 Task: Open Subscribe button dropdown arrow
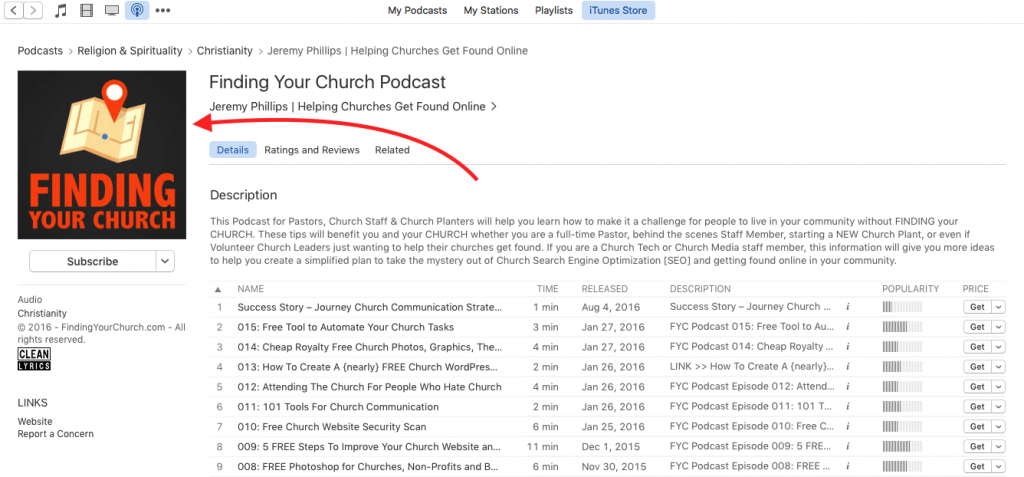[x=165, y=261]
